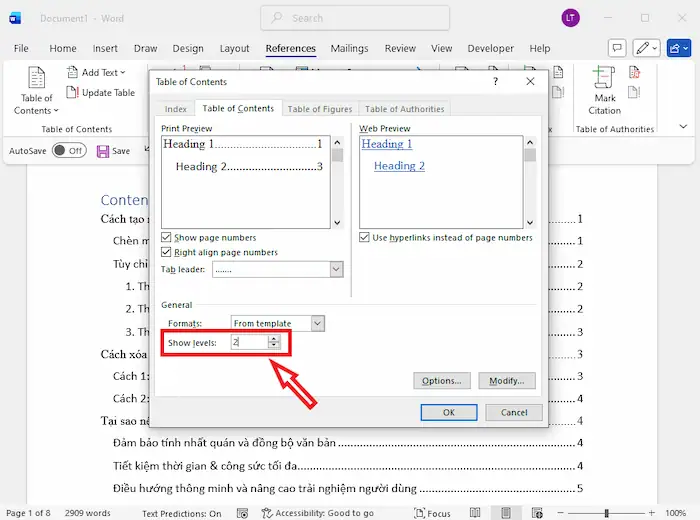This screenshot has width=700, height=520.
Task: Click the dialog Help question mark icon
Action: (495, 81)
